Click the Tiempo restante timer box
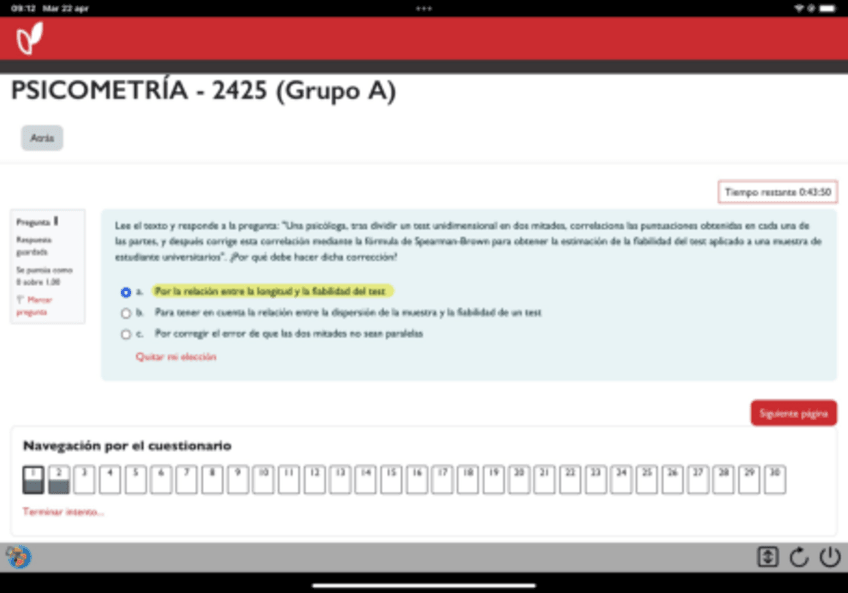This screenshot has width=848, height=593. [777, 192]
